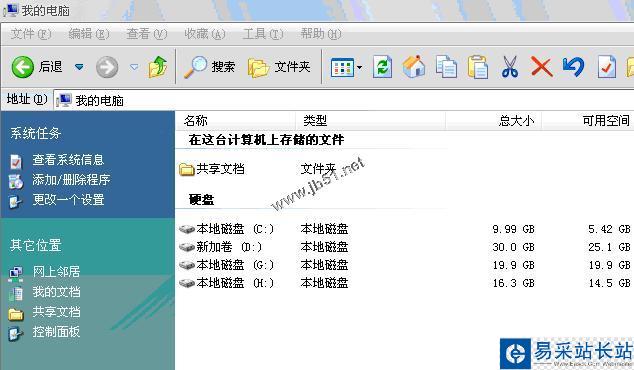Click 添加/删除程序 task link
The height and width of the screenshot is (370, 634).
(x=71, y=180)
